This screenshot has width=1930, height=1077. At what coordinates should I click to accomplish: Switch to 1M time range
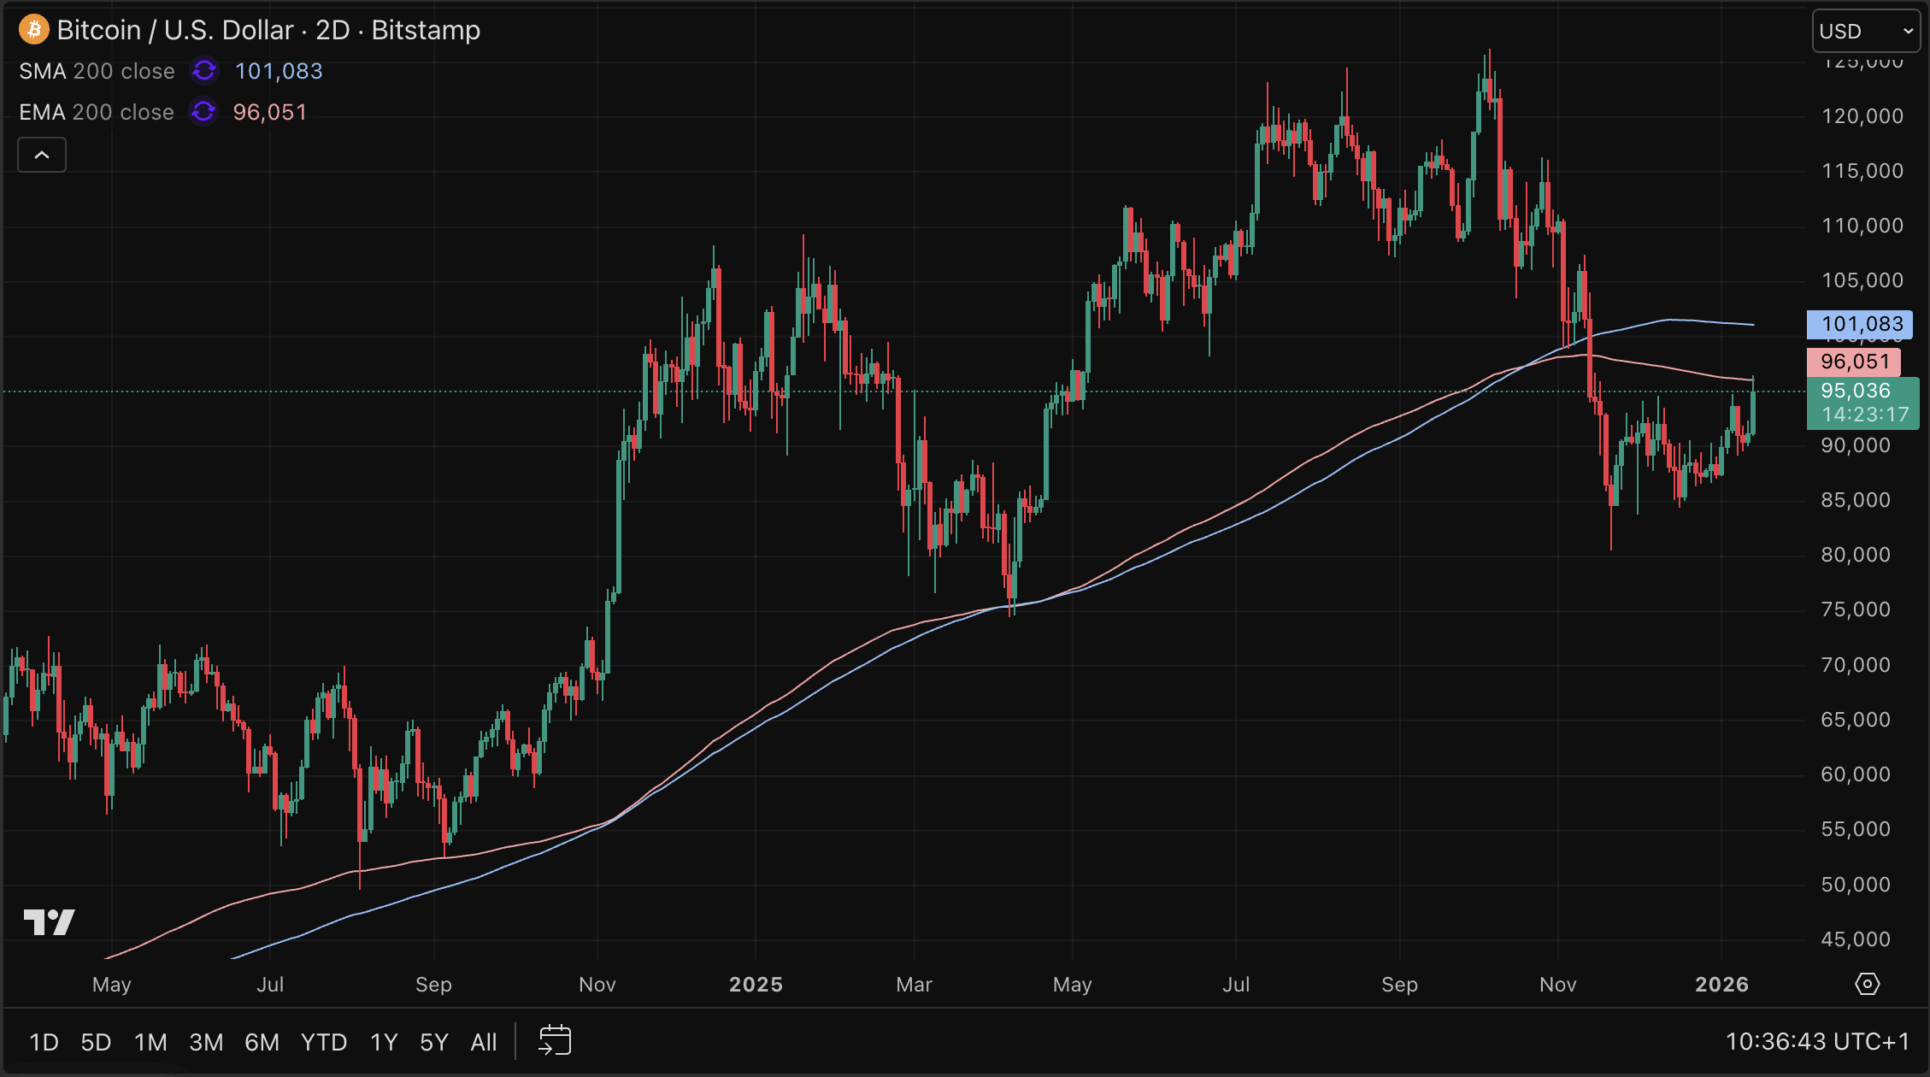click(150, 1042)
